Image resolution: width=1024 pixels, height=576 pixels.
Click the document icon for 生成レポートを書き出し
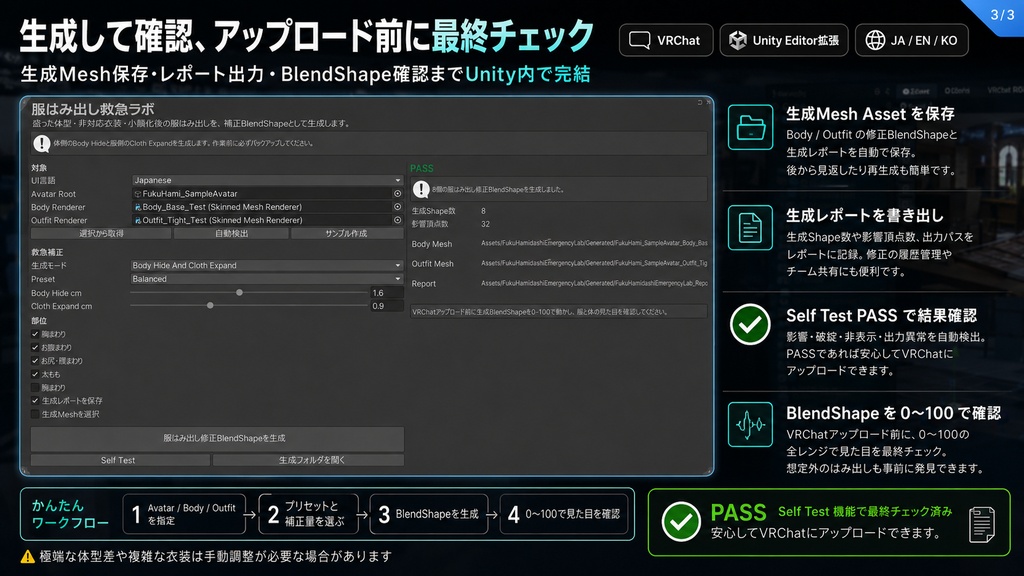pos(750,228)
